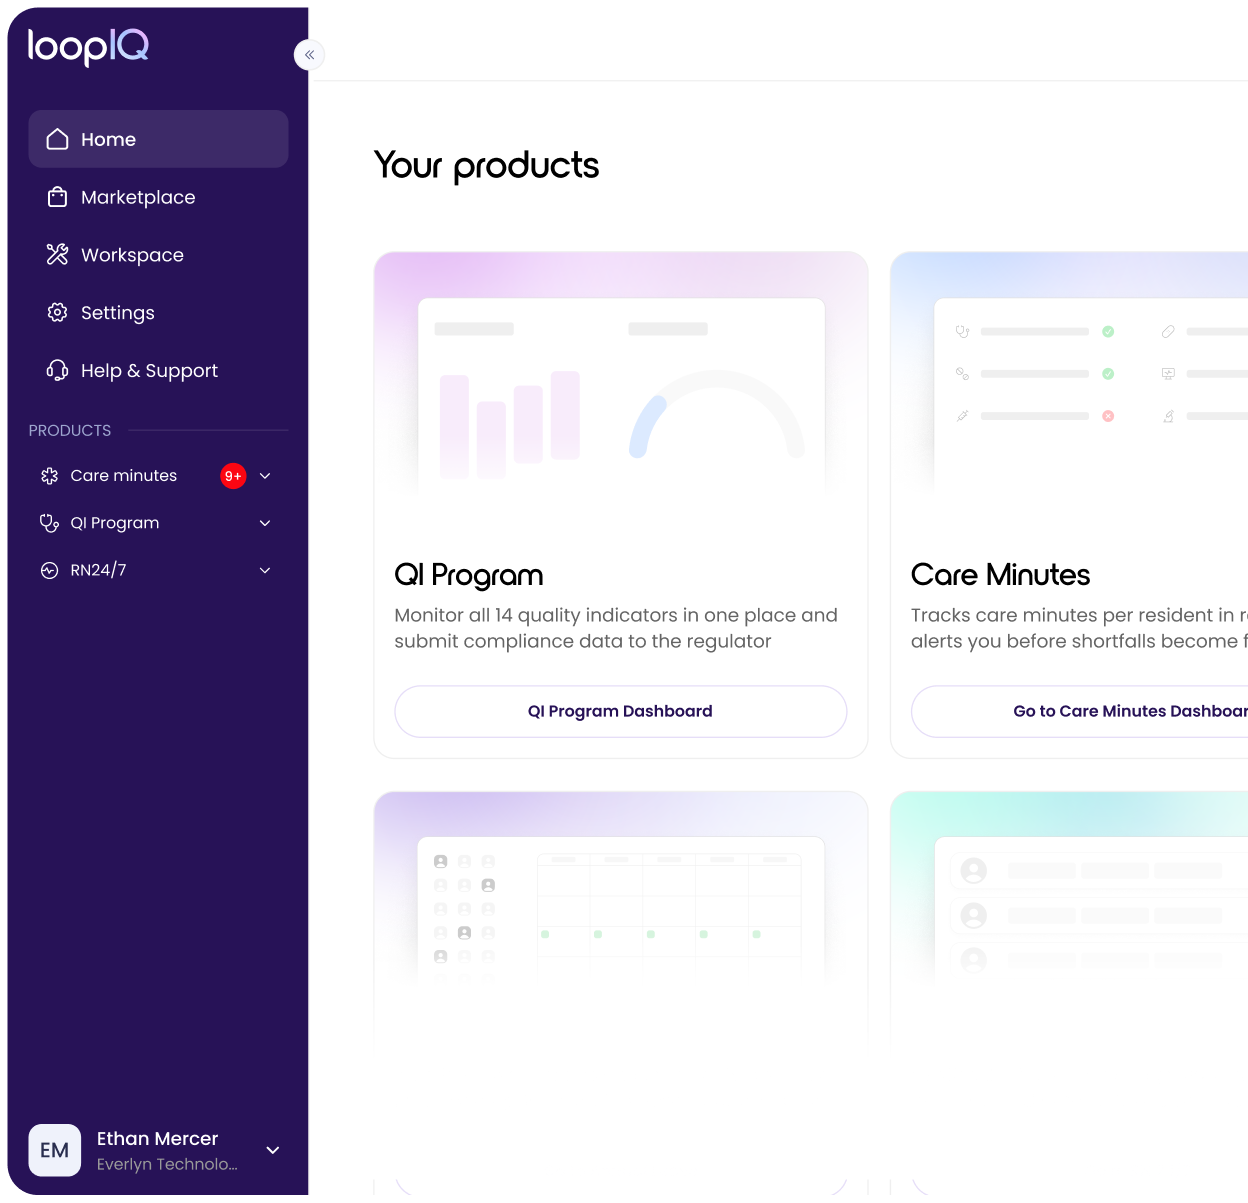Click the QI Program sidebar label

pyautogui.click(x=115, y=523)
